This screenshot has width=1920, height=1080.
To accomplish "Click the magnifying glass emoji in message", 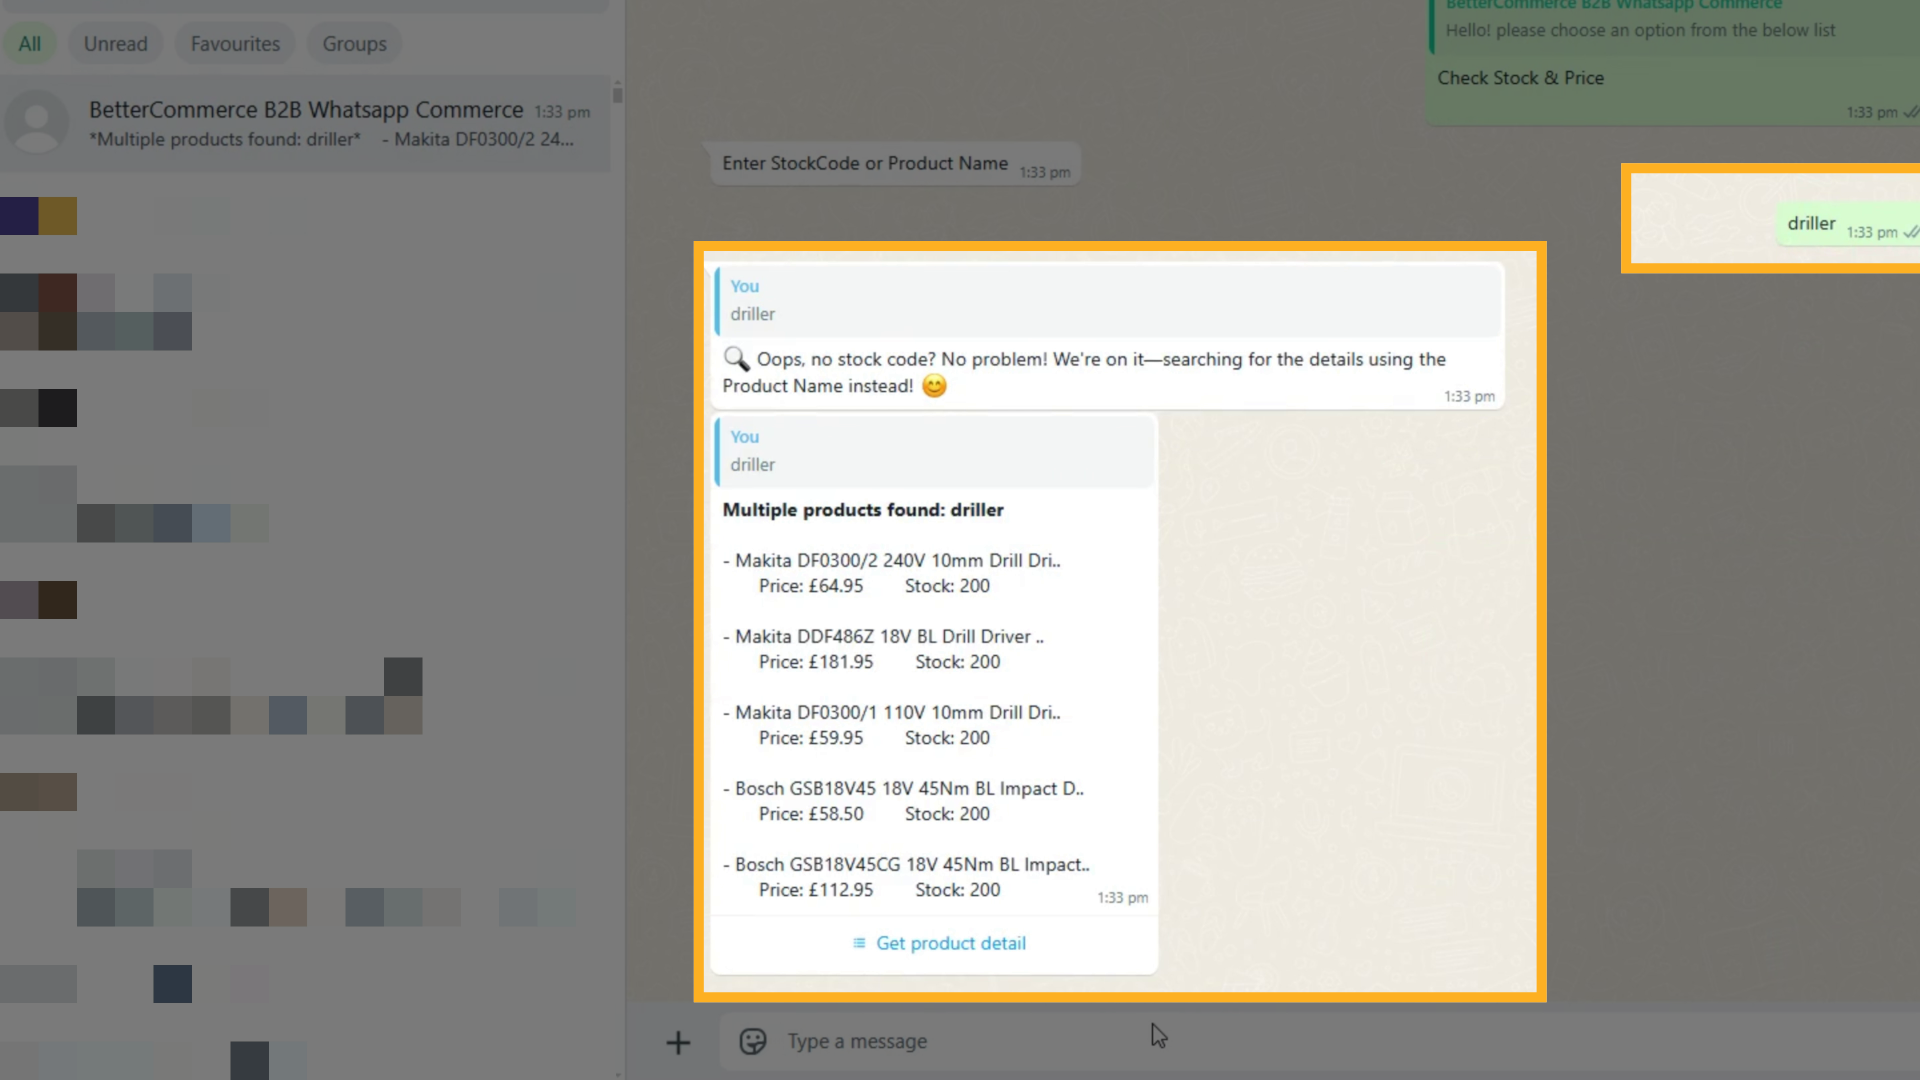I will click(x=736, y=359).
